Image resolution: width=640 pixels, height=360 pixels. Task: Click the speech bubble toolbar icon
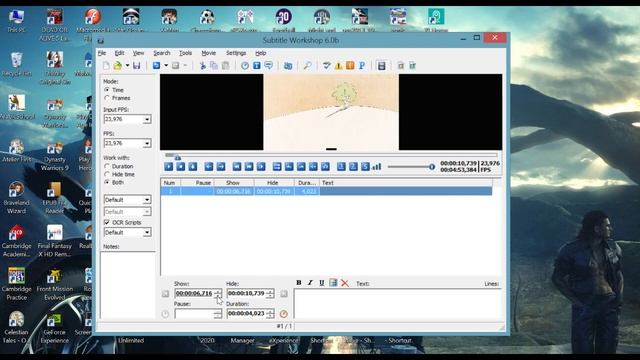(269, 66)
